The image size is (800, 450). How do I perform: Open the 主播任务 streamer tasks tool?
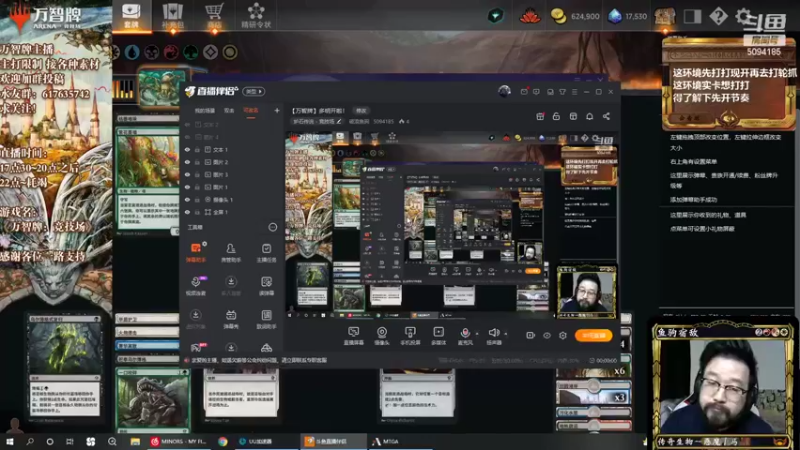(266, 252)
